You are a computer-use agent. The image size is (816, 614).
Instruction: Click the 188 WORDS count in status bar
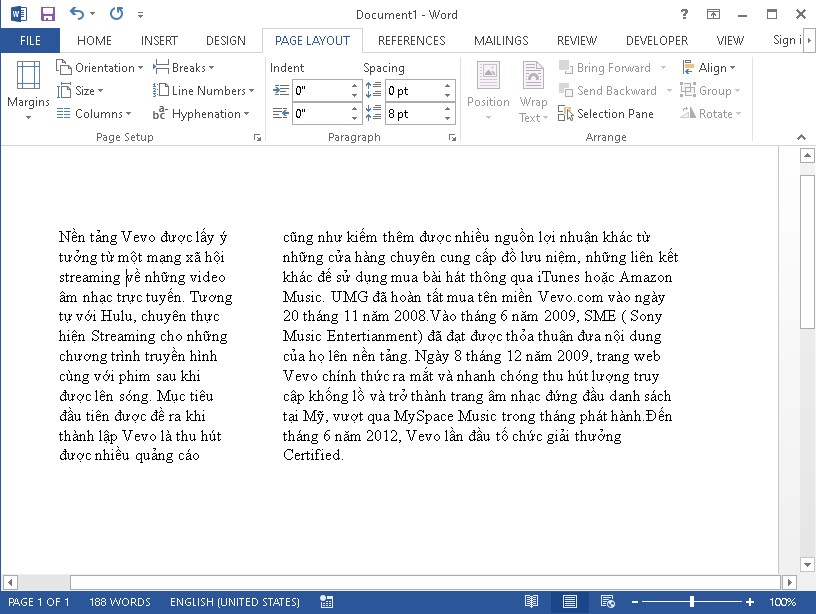click(x=119, y=602)
